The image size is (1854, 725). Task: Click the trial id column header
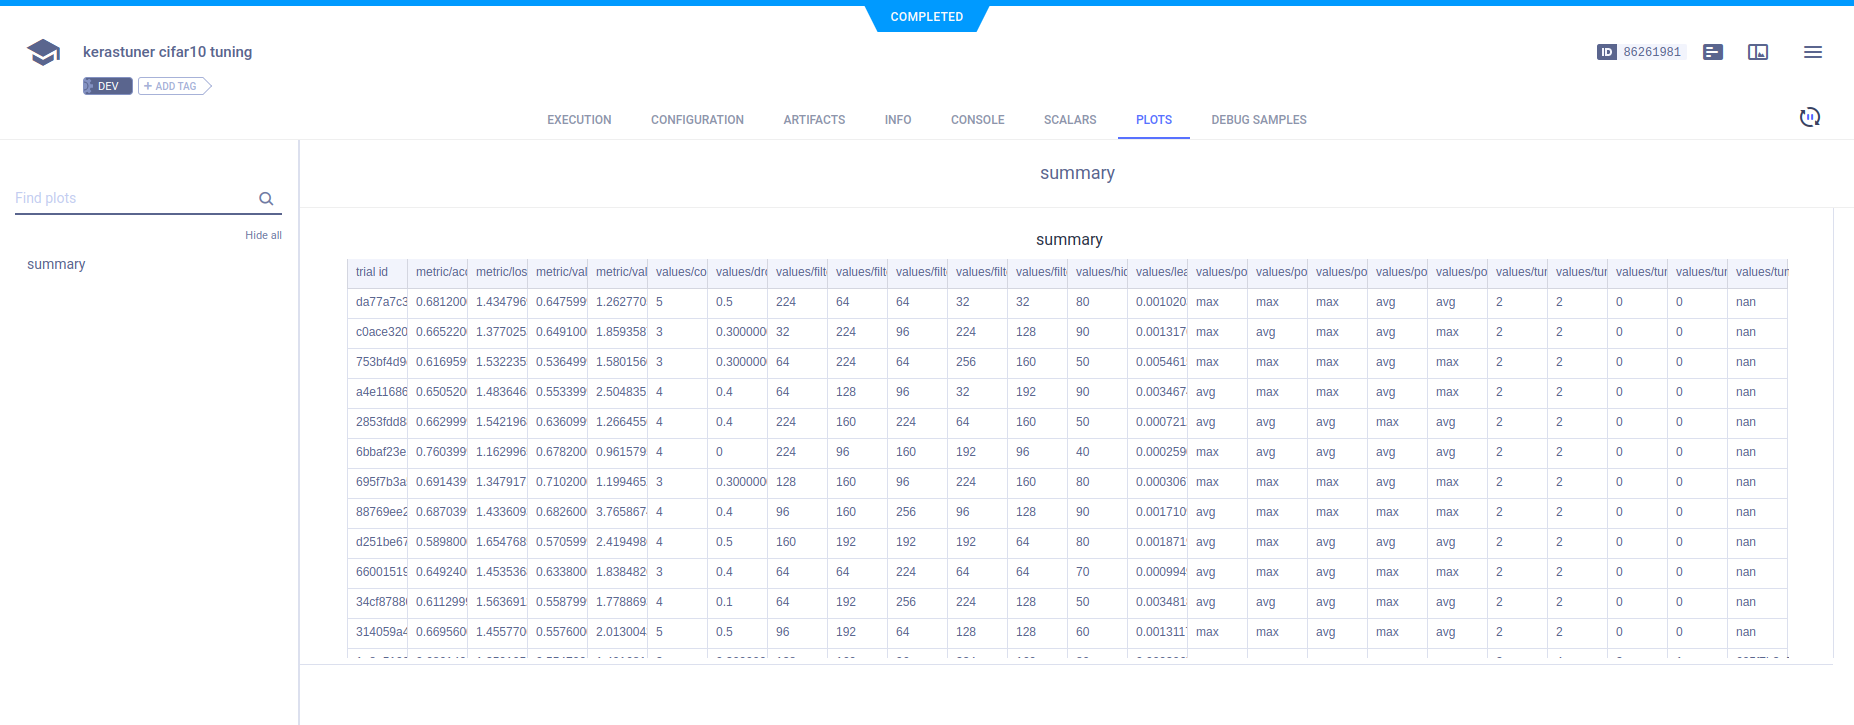click(x=372, y=272)
